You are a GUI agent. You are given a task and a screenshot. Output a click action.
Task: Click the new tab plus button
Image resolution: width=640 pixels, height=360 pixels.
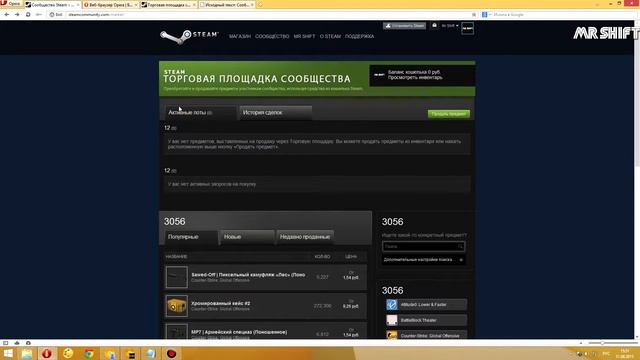[x=260, y=4]
